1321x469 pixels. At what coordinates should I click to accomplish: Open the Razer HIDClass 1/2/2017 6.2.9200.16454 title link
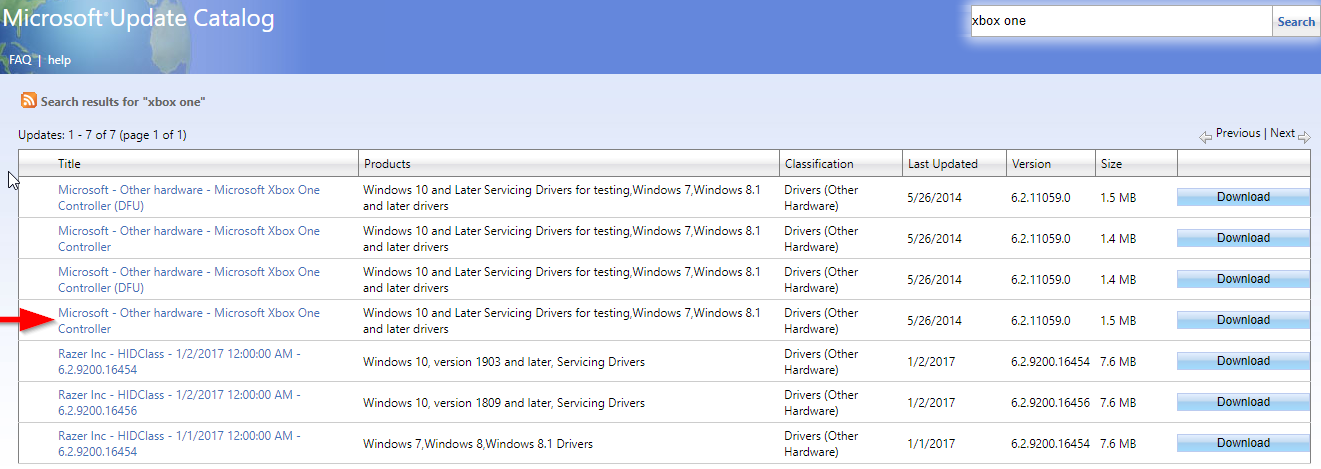click(179, 362)
